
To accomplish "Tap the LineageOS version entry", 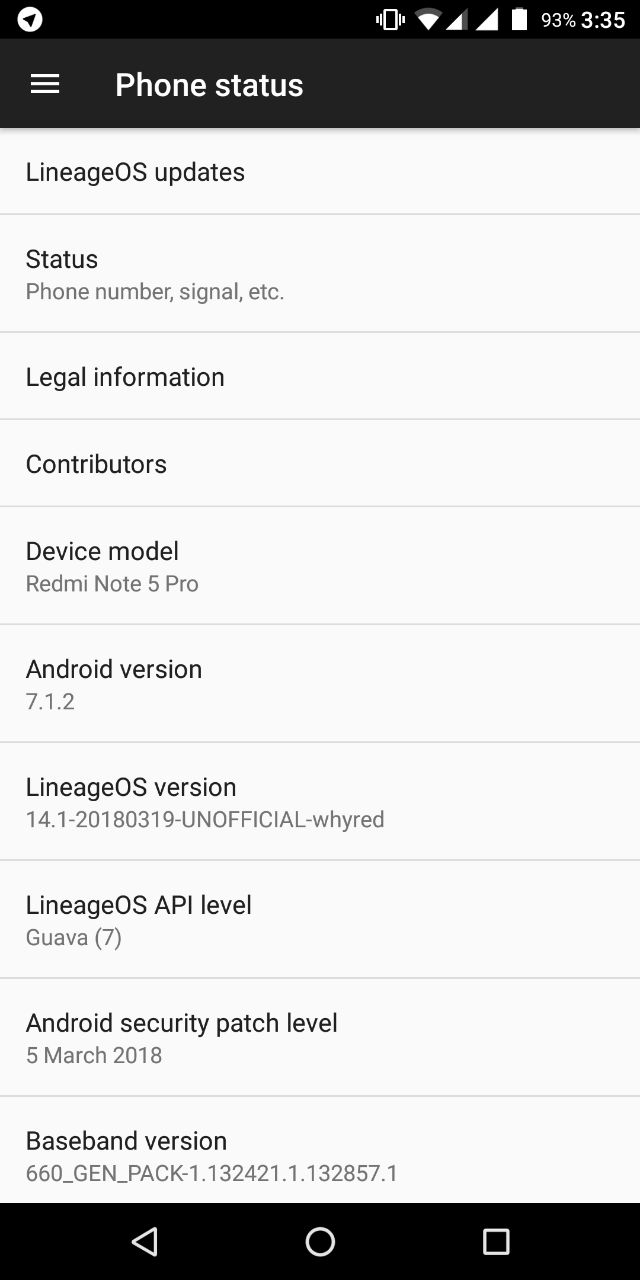I will click(x=320, y=802).
